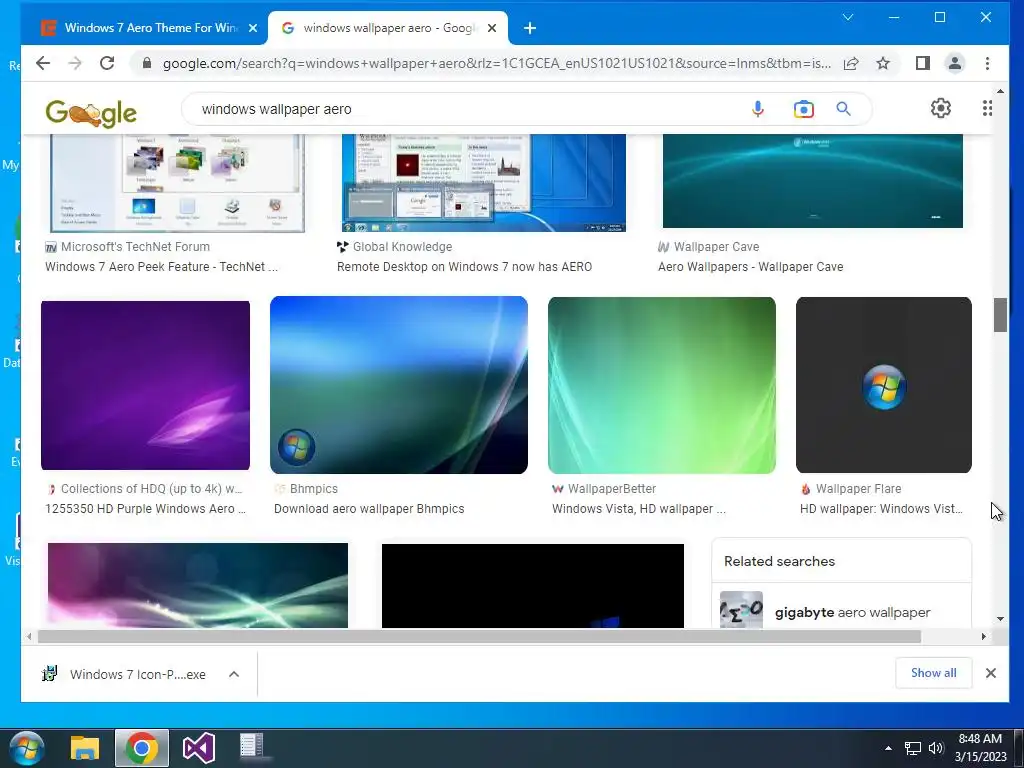
Task: Open the Chrome profile avatar
Action: [955, 63]
